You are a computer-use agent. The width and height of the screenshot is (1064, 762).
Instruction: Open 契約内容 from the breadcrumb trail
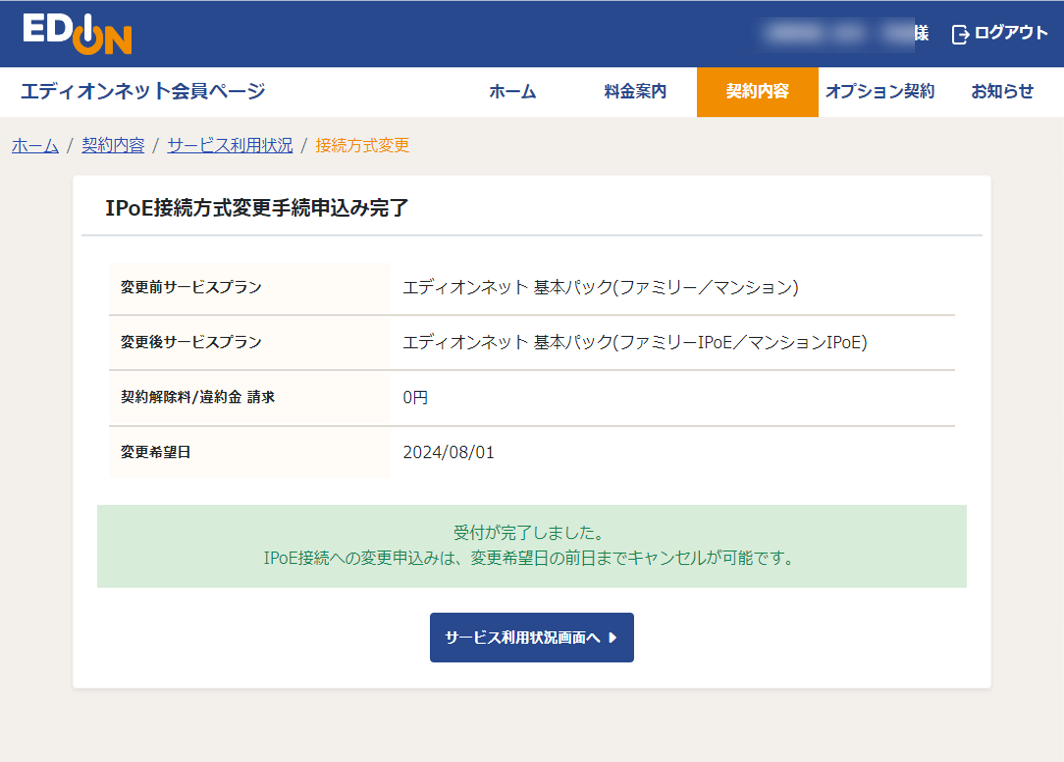point(112,145)
